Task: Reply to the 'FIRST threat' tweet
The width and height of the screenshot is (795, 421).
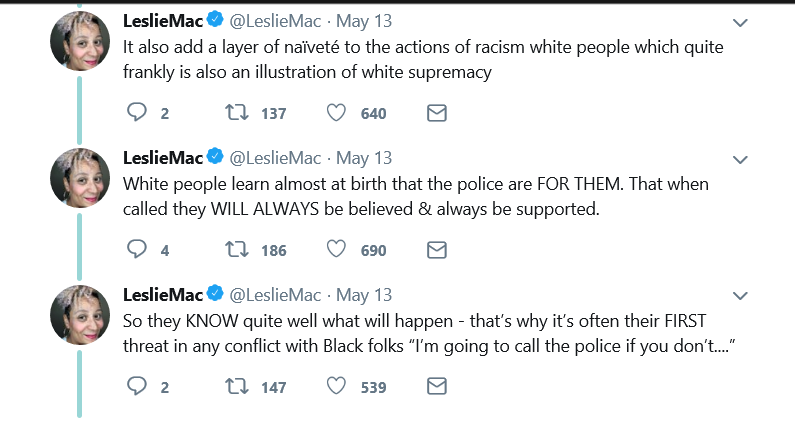Action: coord(137,387)
